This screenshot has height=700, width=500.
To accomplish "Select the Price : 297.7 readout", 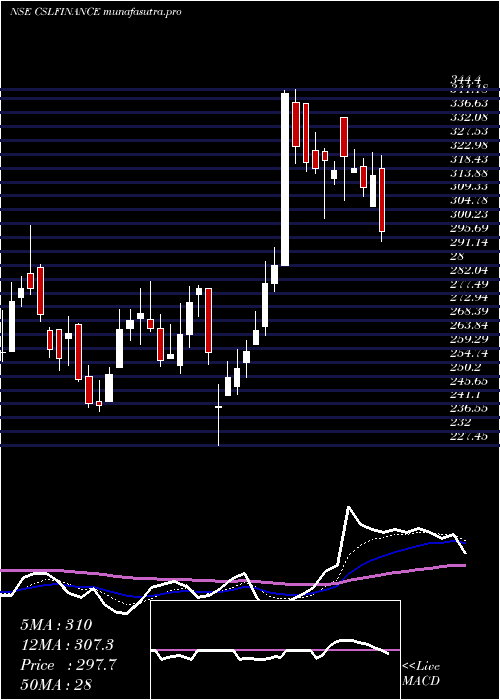I will [68, 665].
